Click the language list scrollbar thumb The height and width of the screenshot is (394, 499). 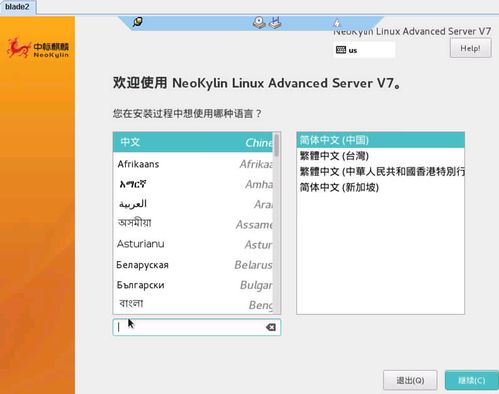(x=276, y=145)
